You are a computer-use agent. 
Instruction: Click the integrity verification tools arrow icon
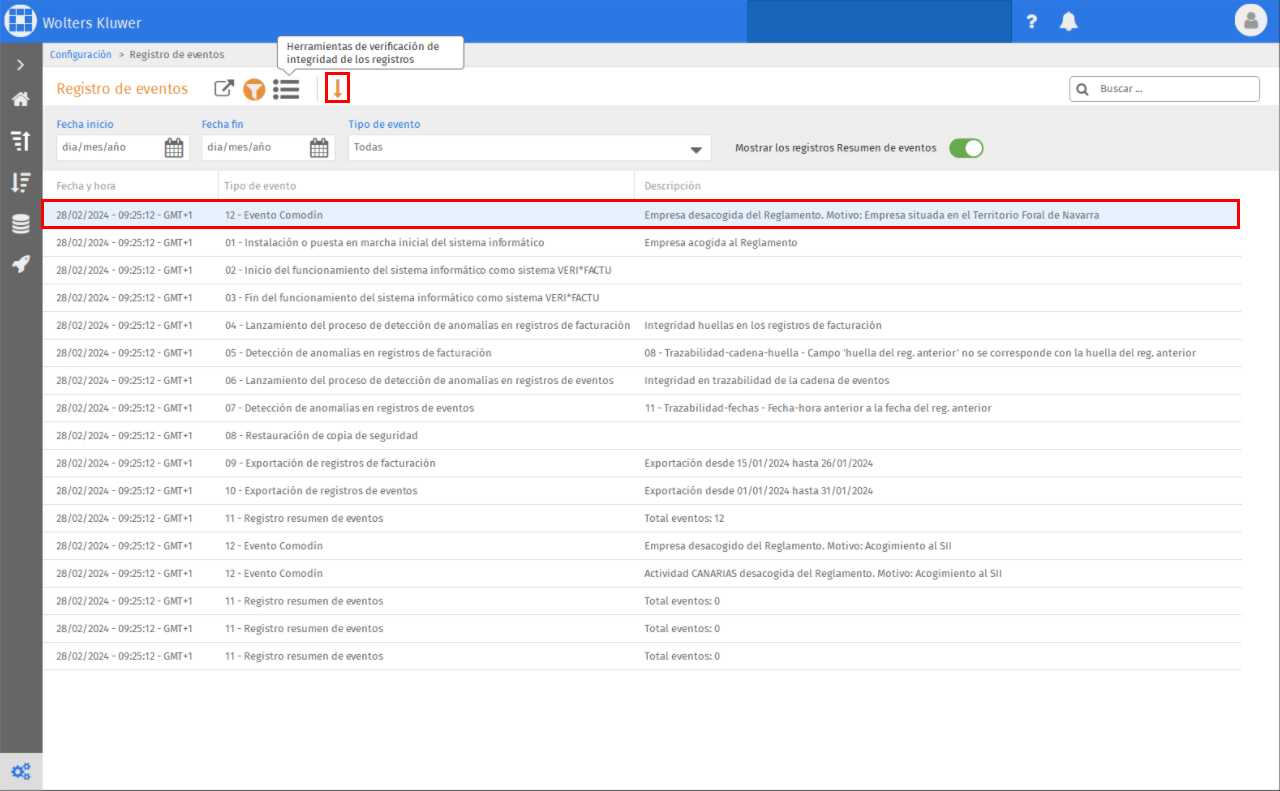point(338,88)
